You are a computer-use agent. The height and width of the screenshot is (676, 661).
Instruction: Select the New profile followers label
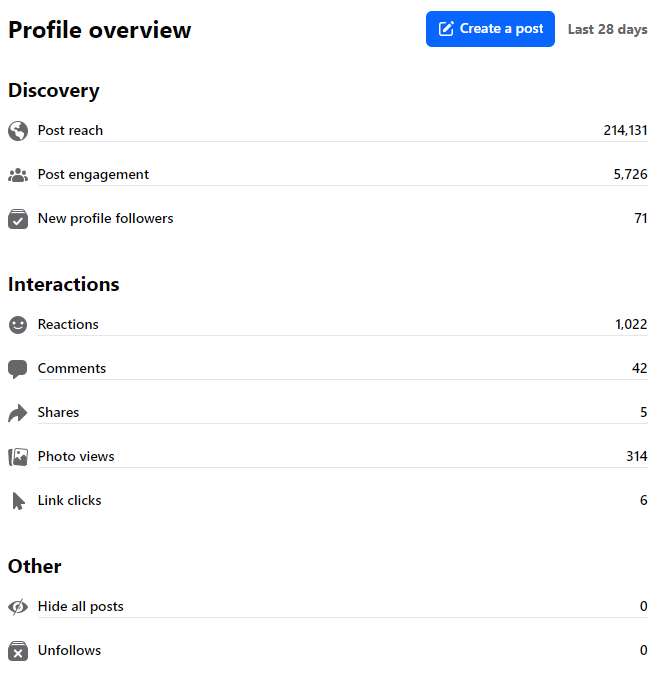pyautogui.click(x=106, y=219)
